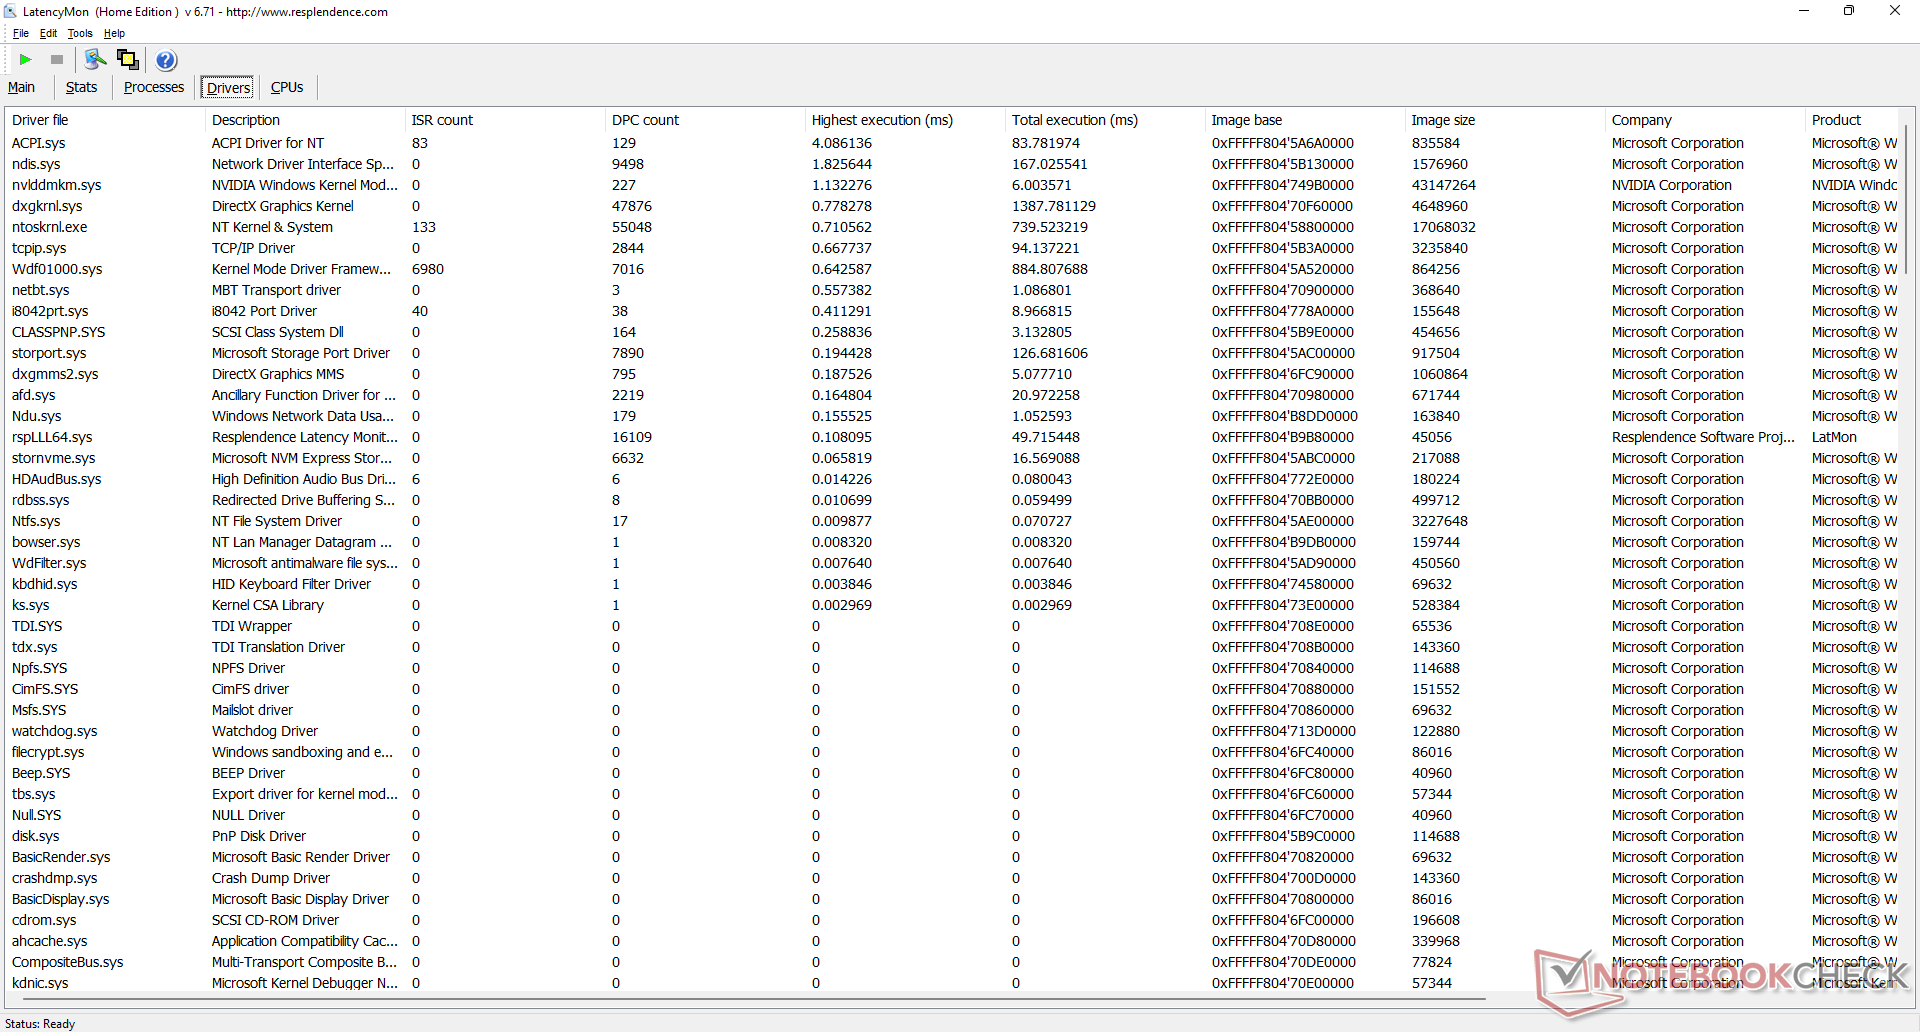Open the File menu
The height and width of the screenshot is (1032, 1920).
pyautogui.click(x=20, y=33)
